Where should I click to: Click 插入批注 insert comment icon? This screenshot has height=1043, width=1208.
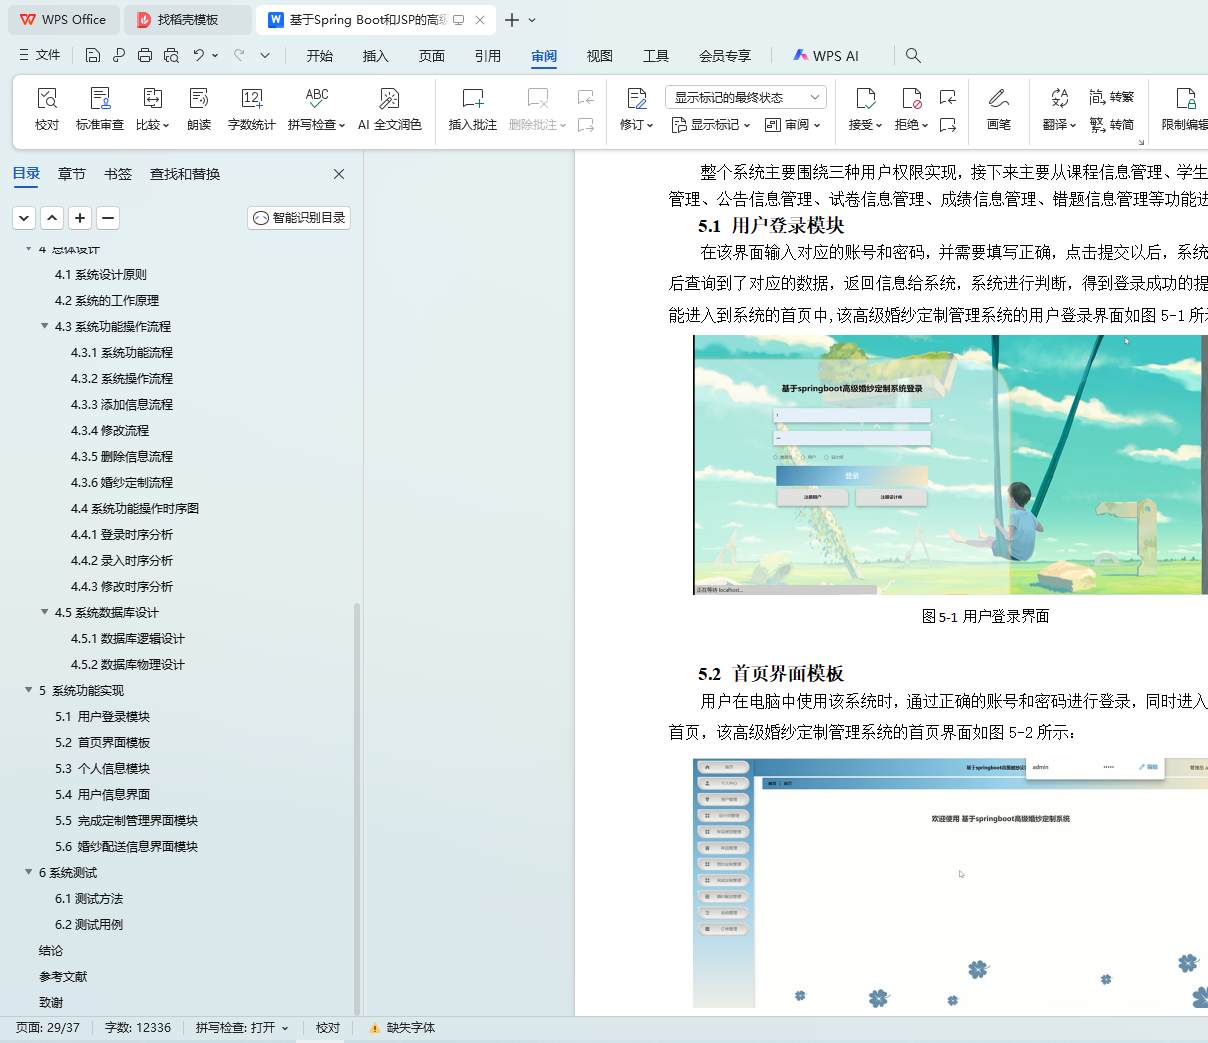click(x=473, y=98)
